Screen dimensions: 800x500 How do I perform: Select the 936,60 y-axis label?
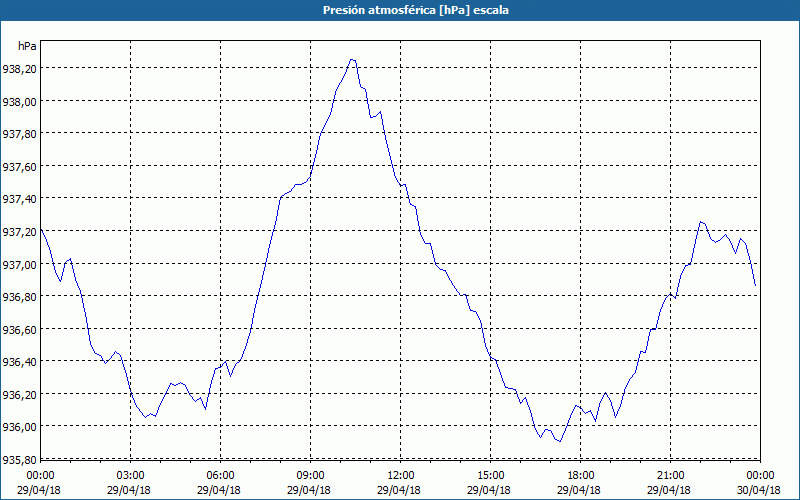pos(19,330)
